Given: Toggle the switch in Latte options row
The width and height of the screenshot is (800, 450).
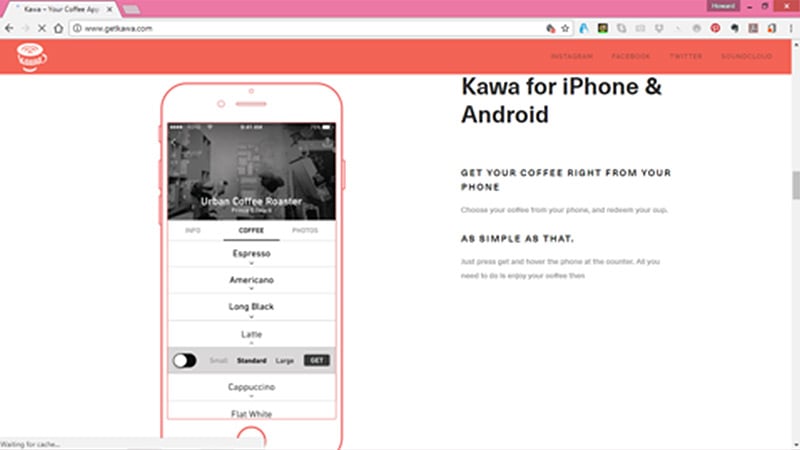Looking at the screenshot, I should tap(185, 361).
